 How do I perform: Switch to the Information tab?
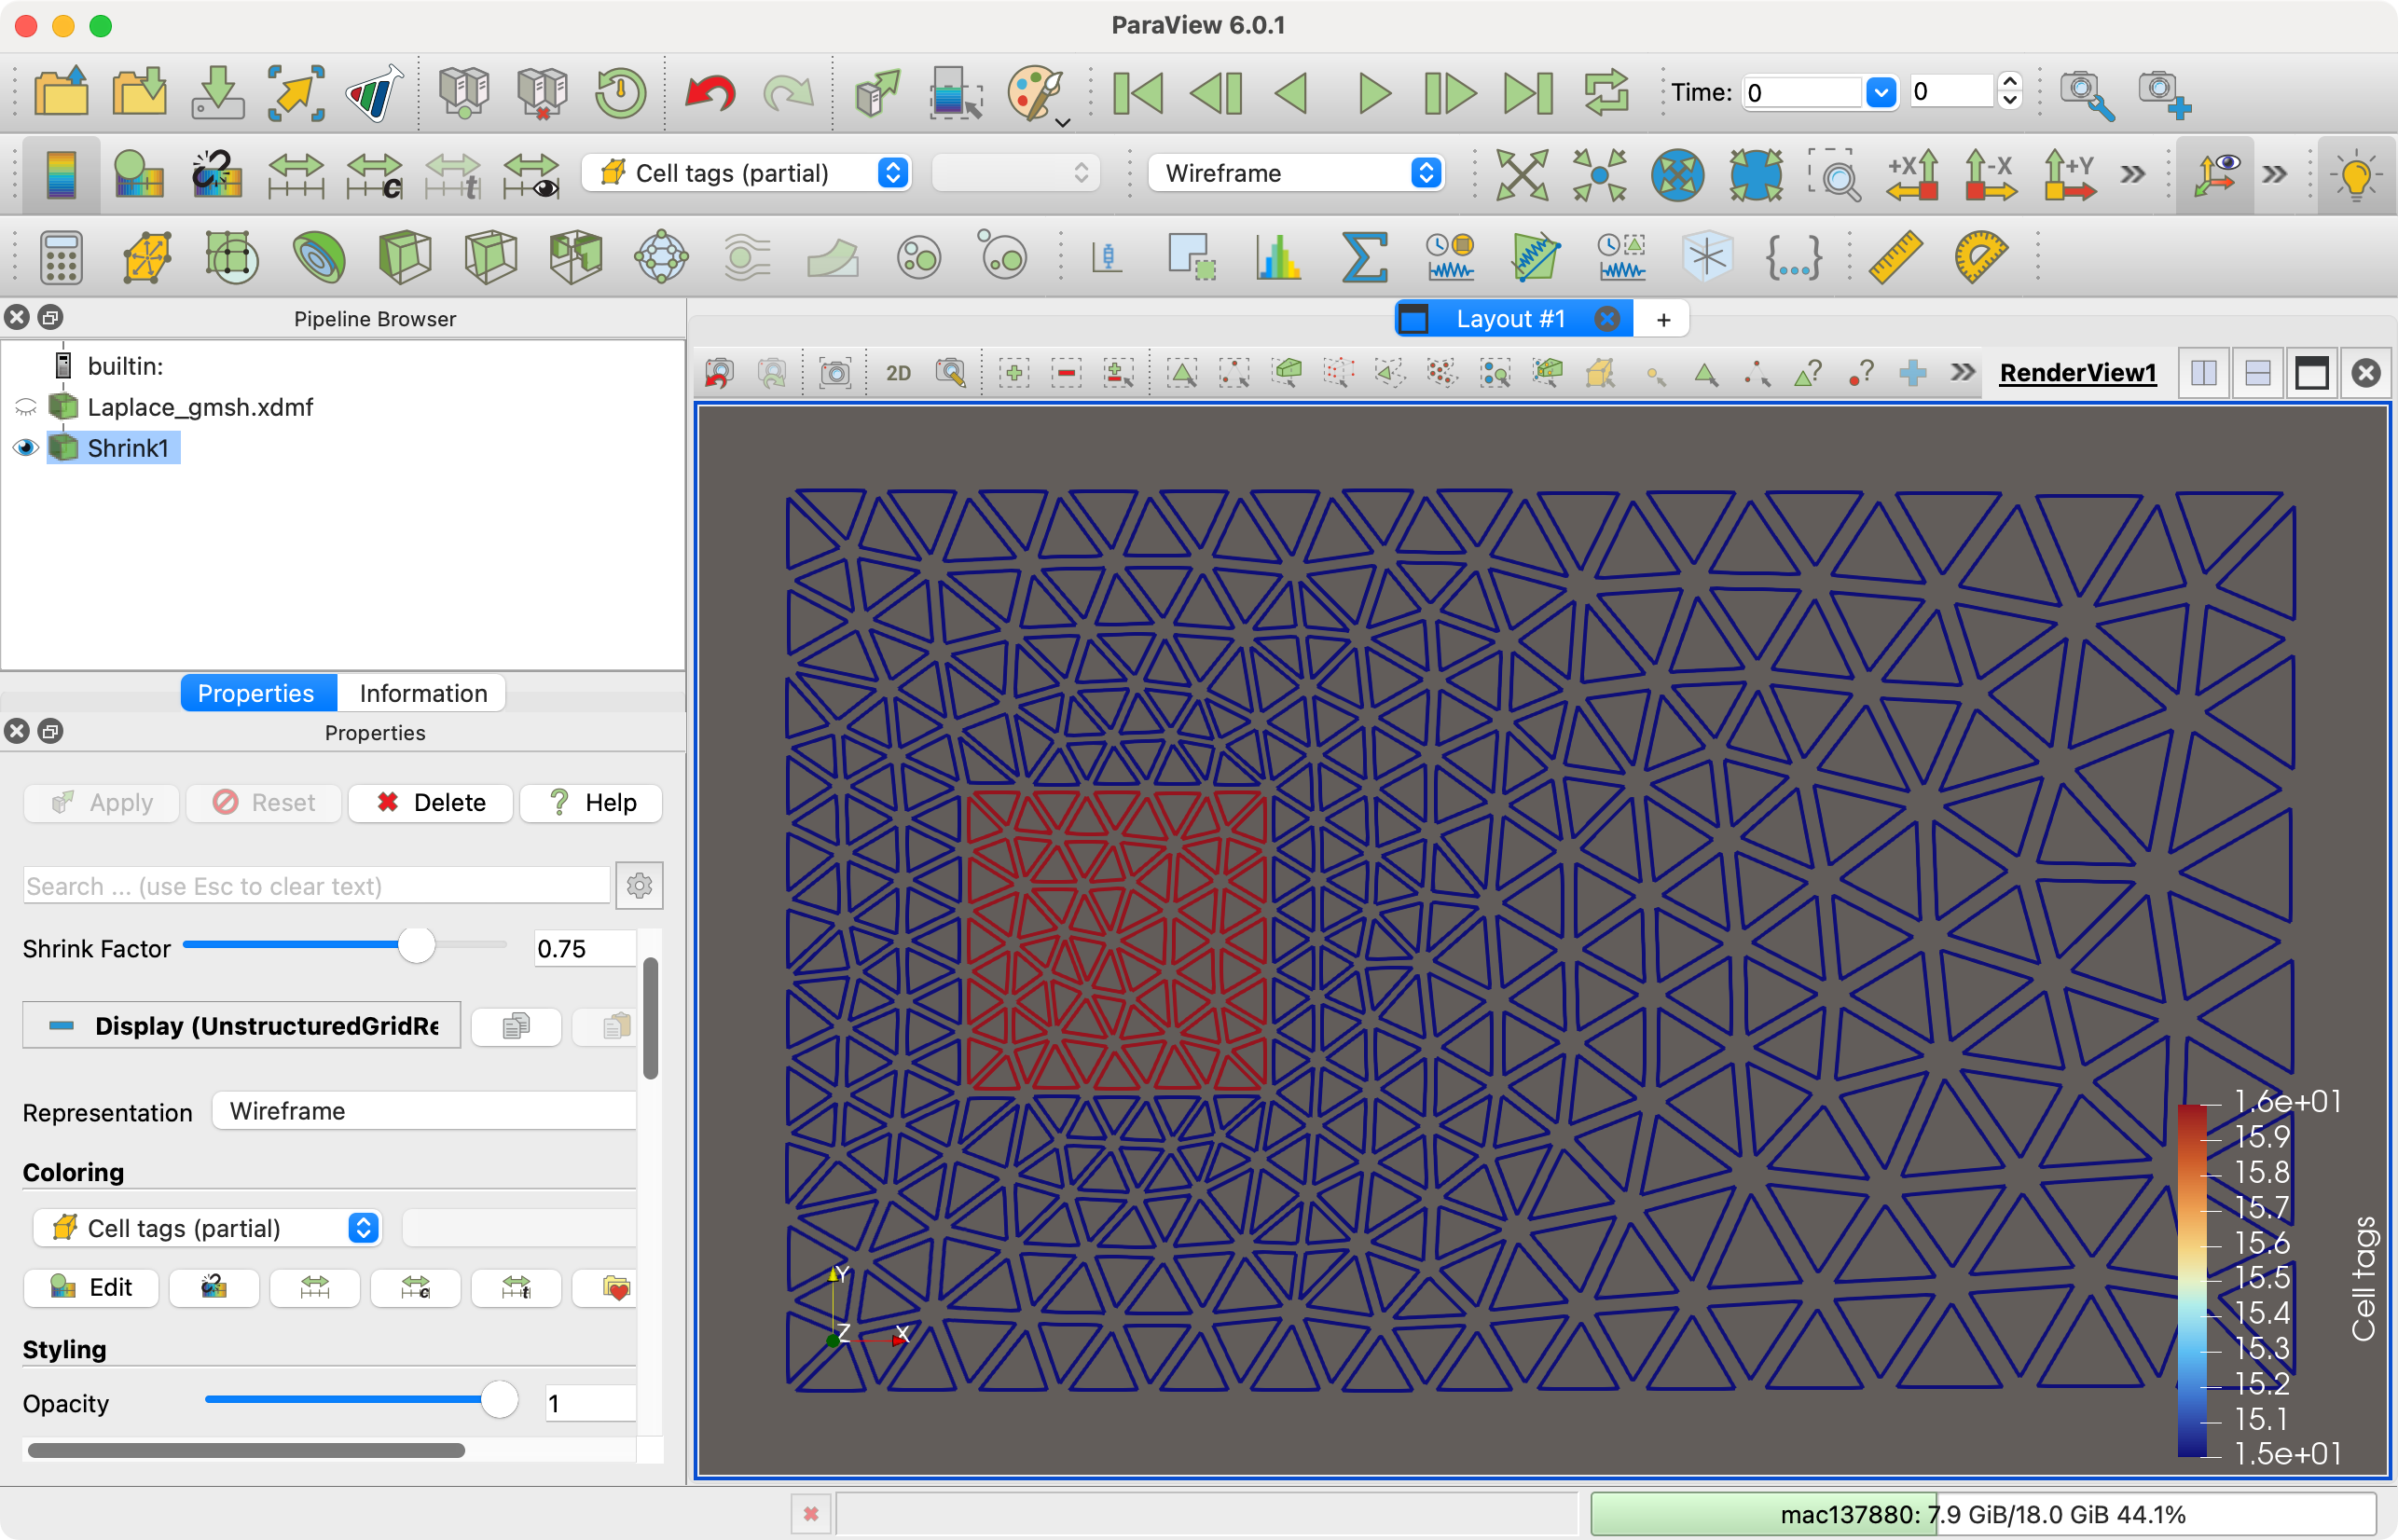click(x=422, y=693)
